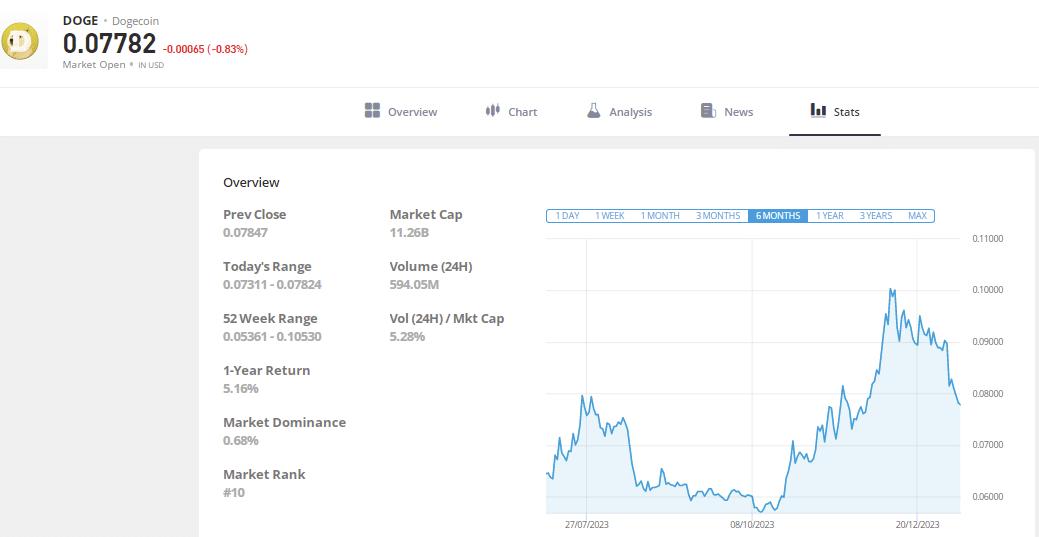Viewport: 1039px width, 537px height.
Task: Switch to the Chart tab
Action: pyautogui.click(x=511, y=111)
